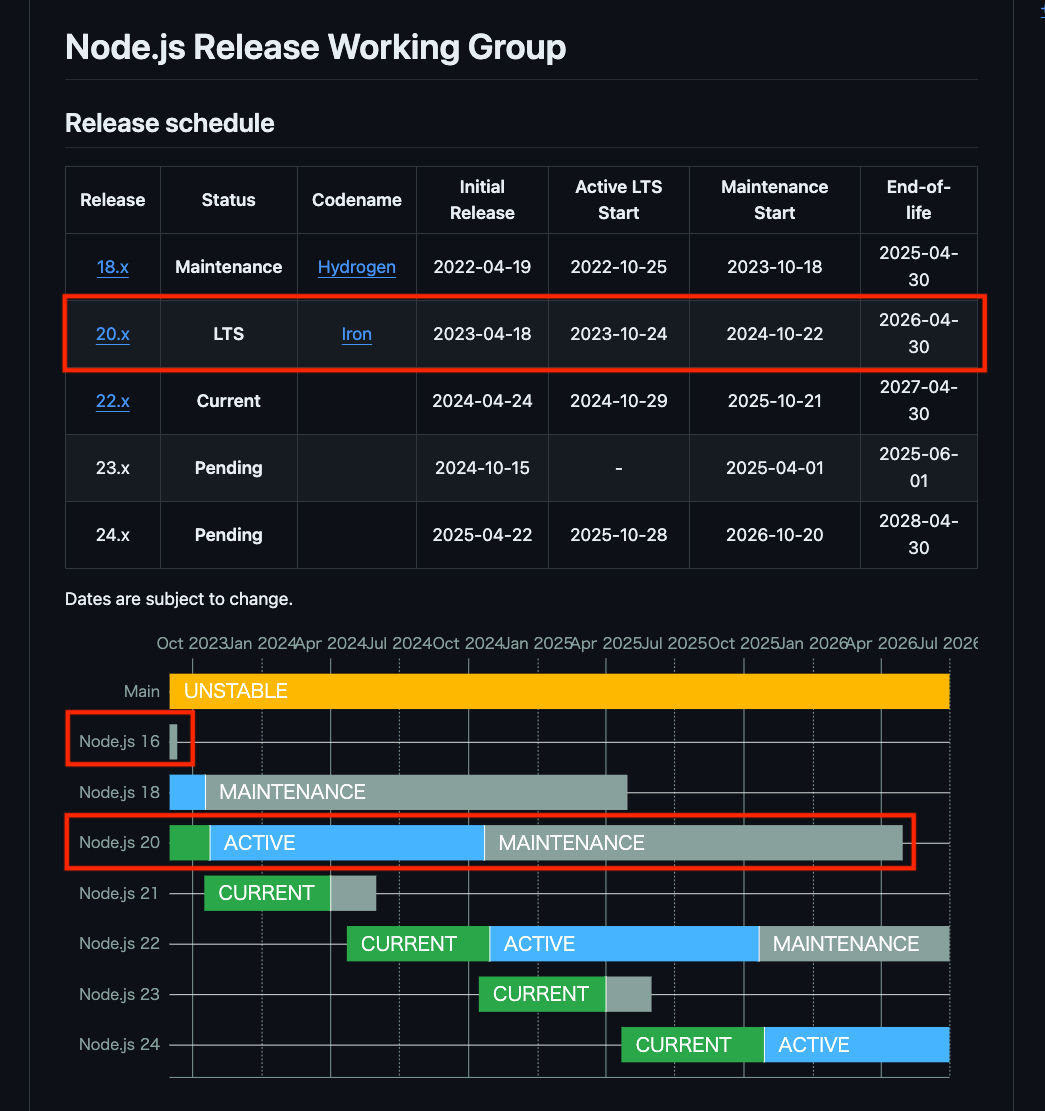Click the 23.x release cell
The image size is (1045, 1111).
(113, 468)
